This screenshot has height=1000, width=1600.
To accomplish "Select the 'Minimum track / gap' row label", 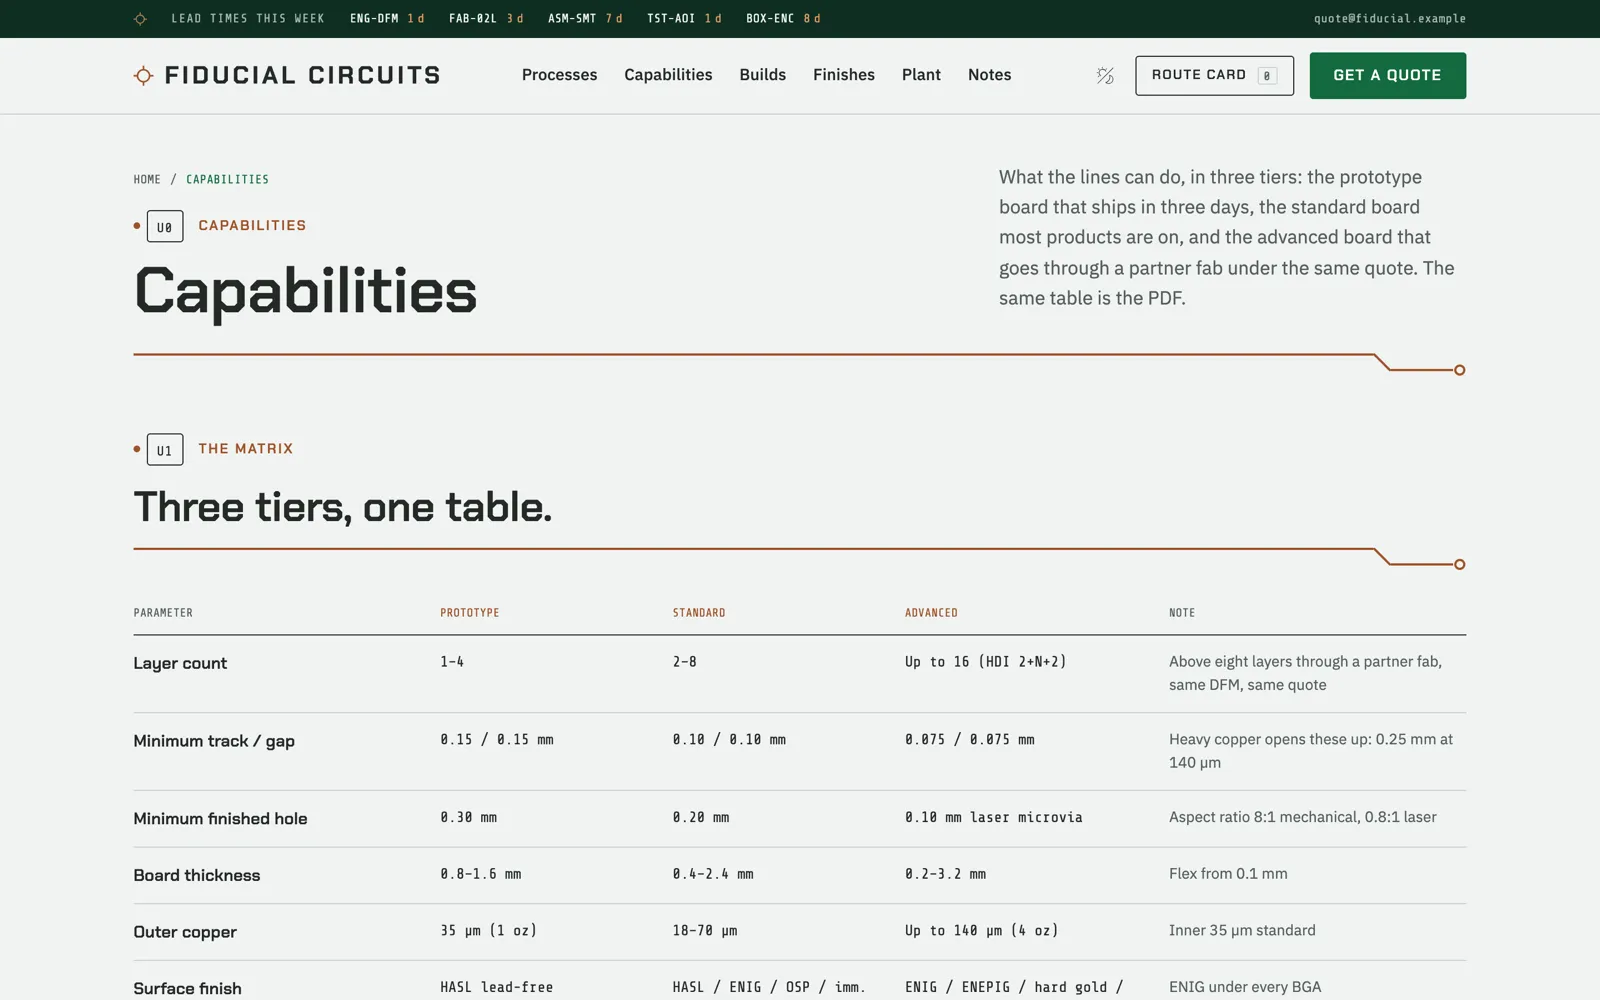I will 214,742.
